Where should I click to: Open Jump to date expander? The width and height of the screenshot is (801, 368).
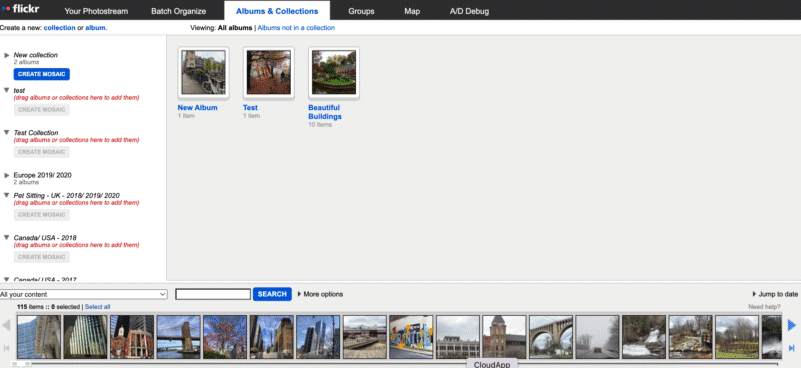click(775, 294)
